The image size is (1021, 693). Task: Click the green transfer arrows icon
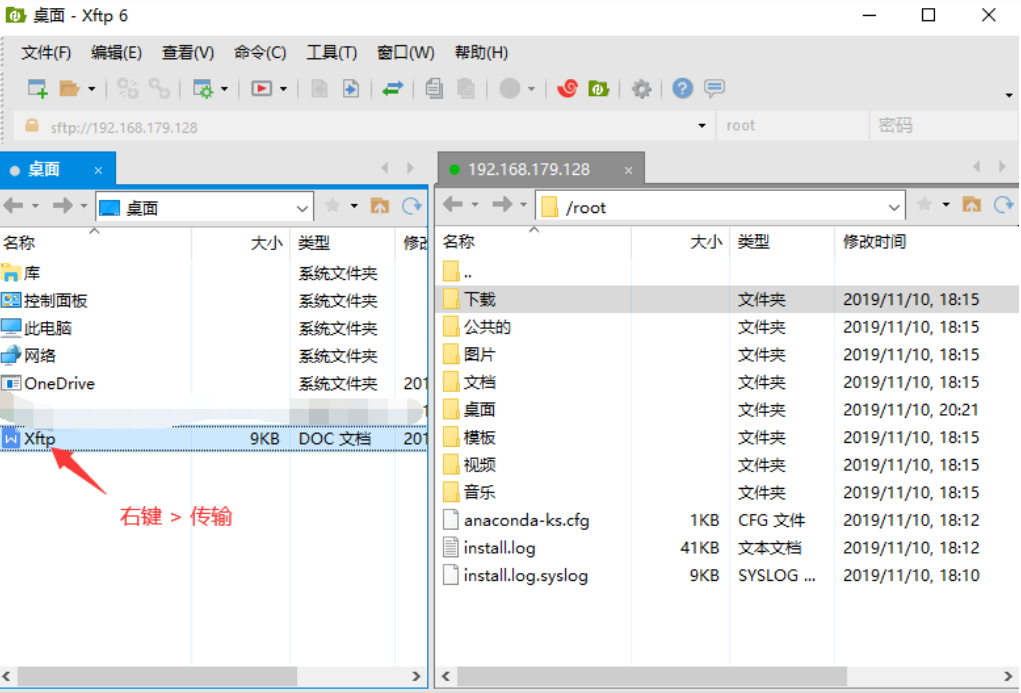pyautogui.click(x=393, y=89)
